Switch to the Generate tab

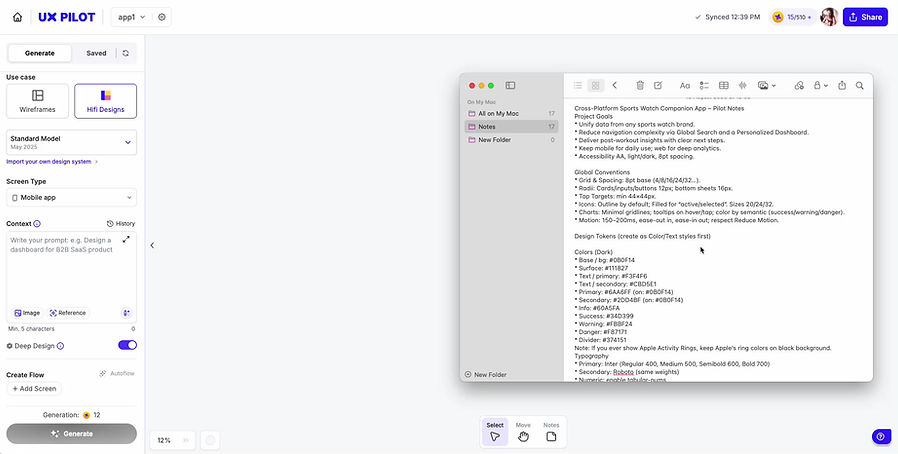[x=40, y=53]
